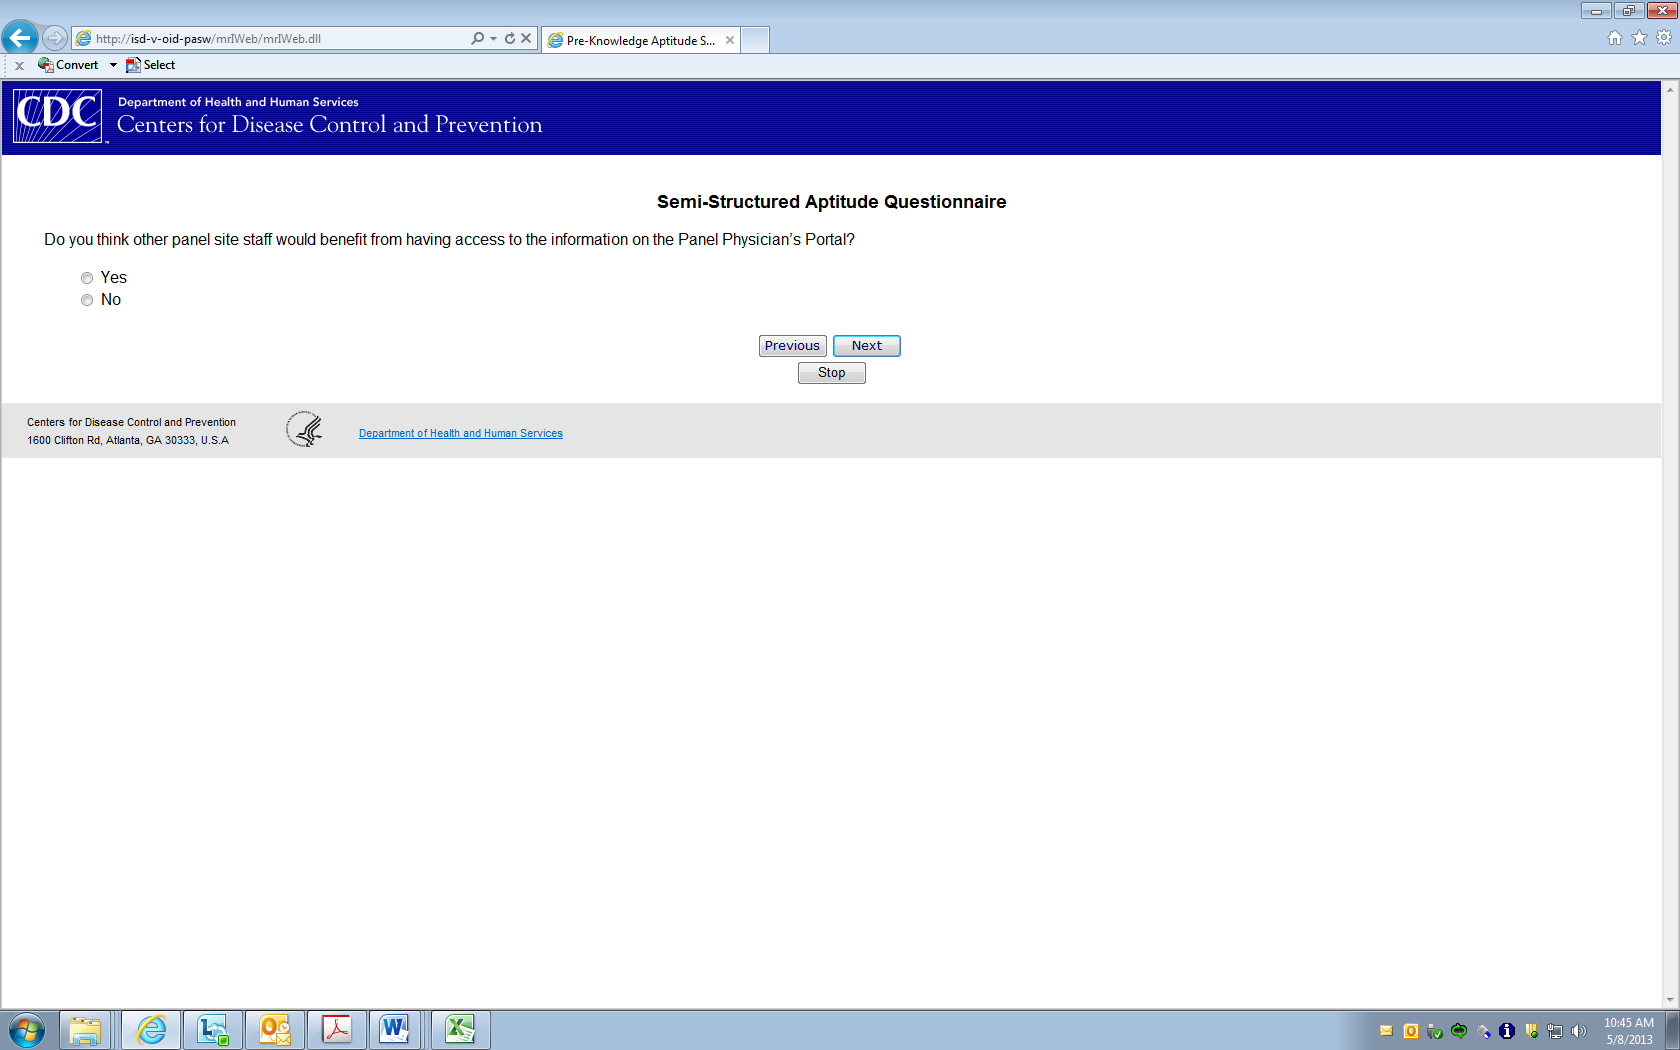Screen dimensions: 1680x1050
Task: Click the blue information tray icon
Action: [x=1507, y=1031]
